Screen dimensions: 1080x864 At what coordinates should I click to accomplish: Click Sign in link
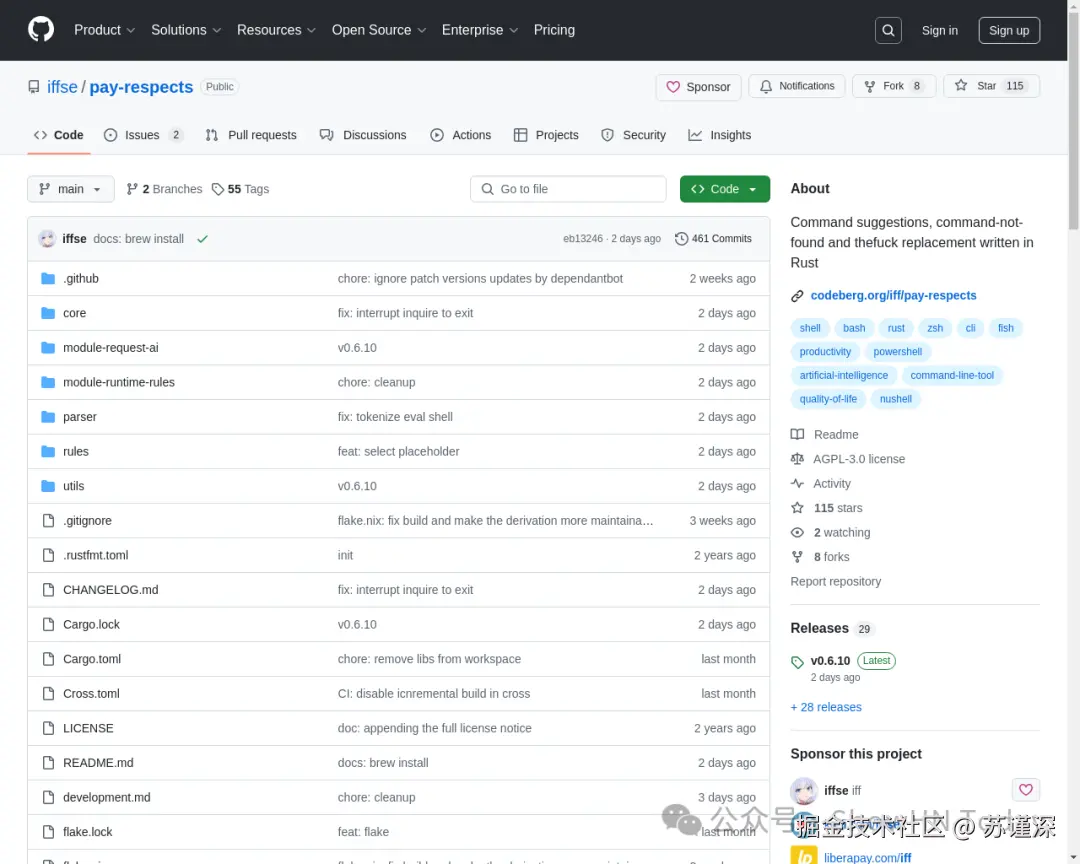pos(939,30)
